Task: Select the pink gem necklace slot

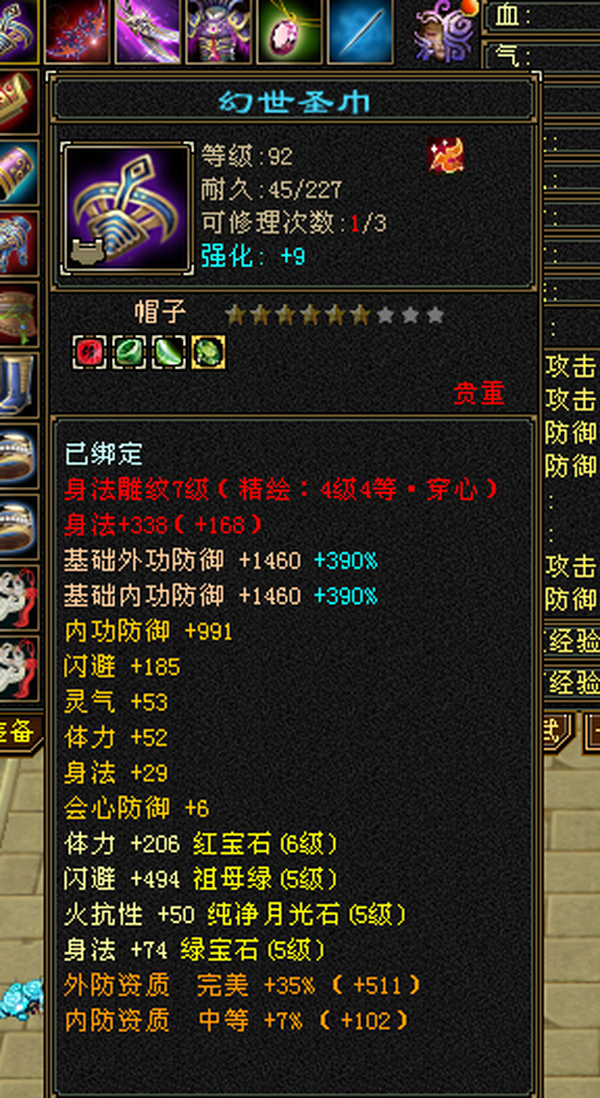Action: [x=290, y=31]
